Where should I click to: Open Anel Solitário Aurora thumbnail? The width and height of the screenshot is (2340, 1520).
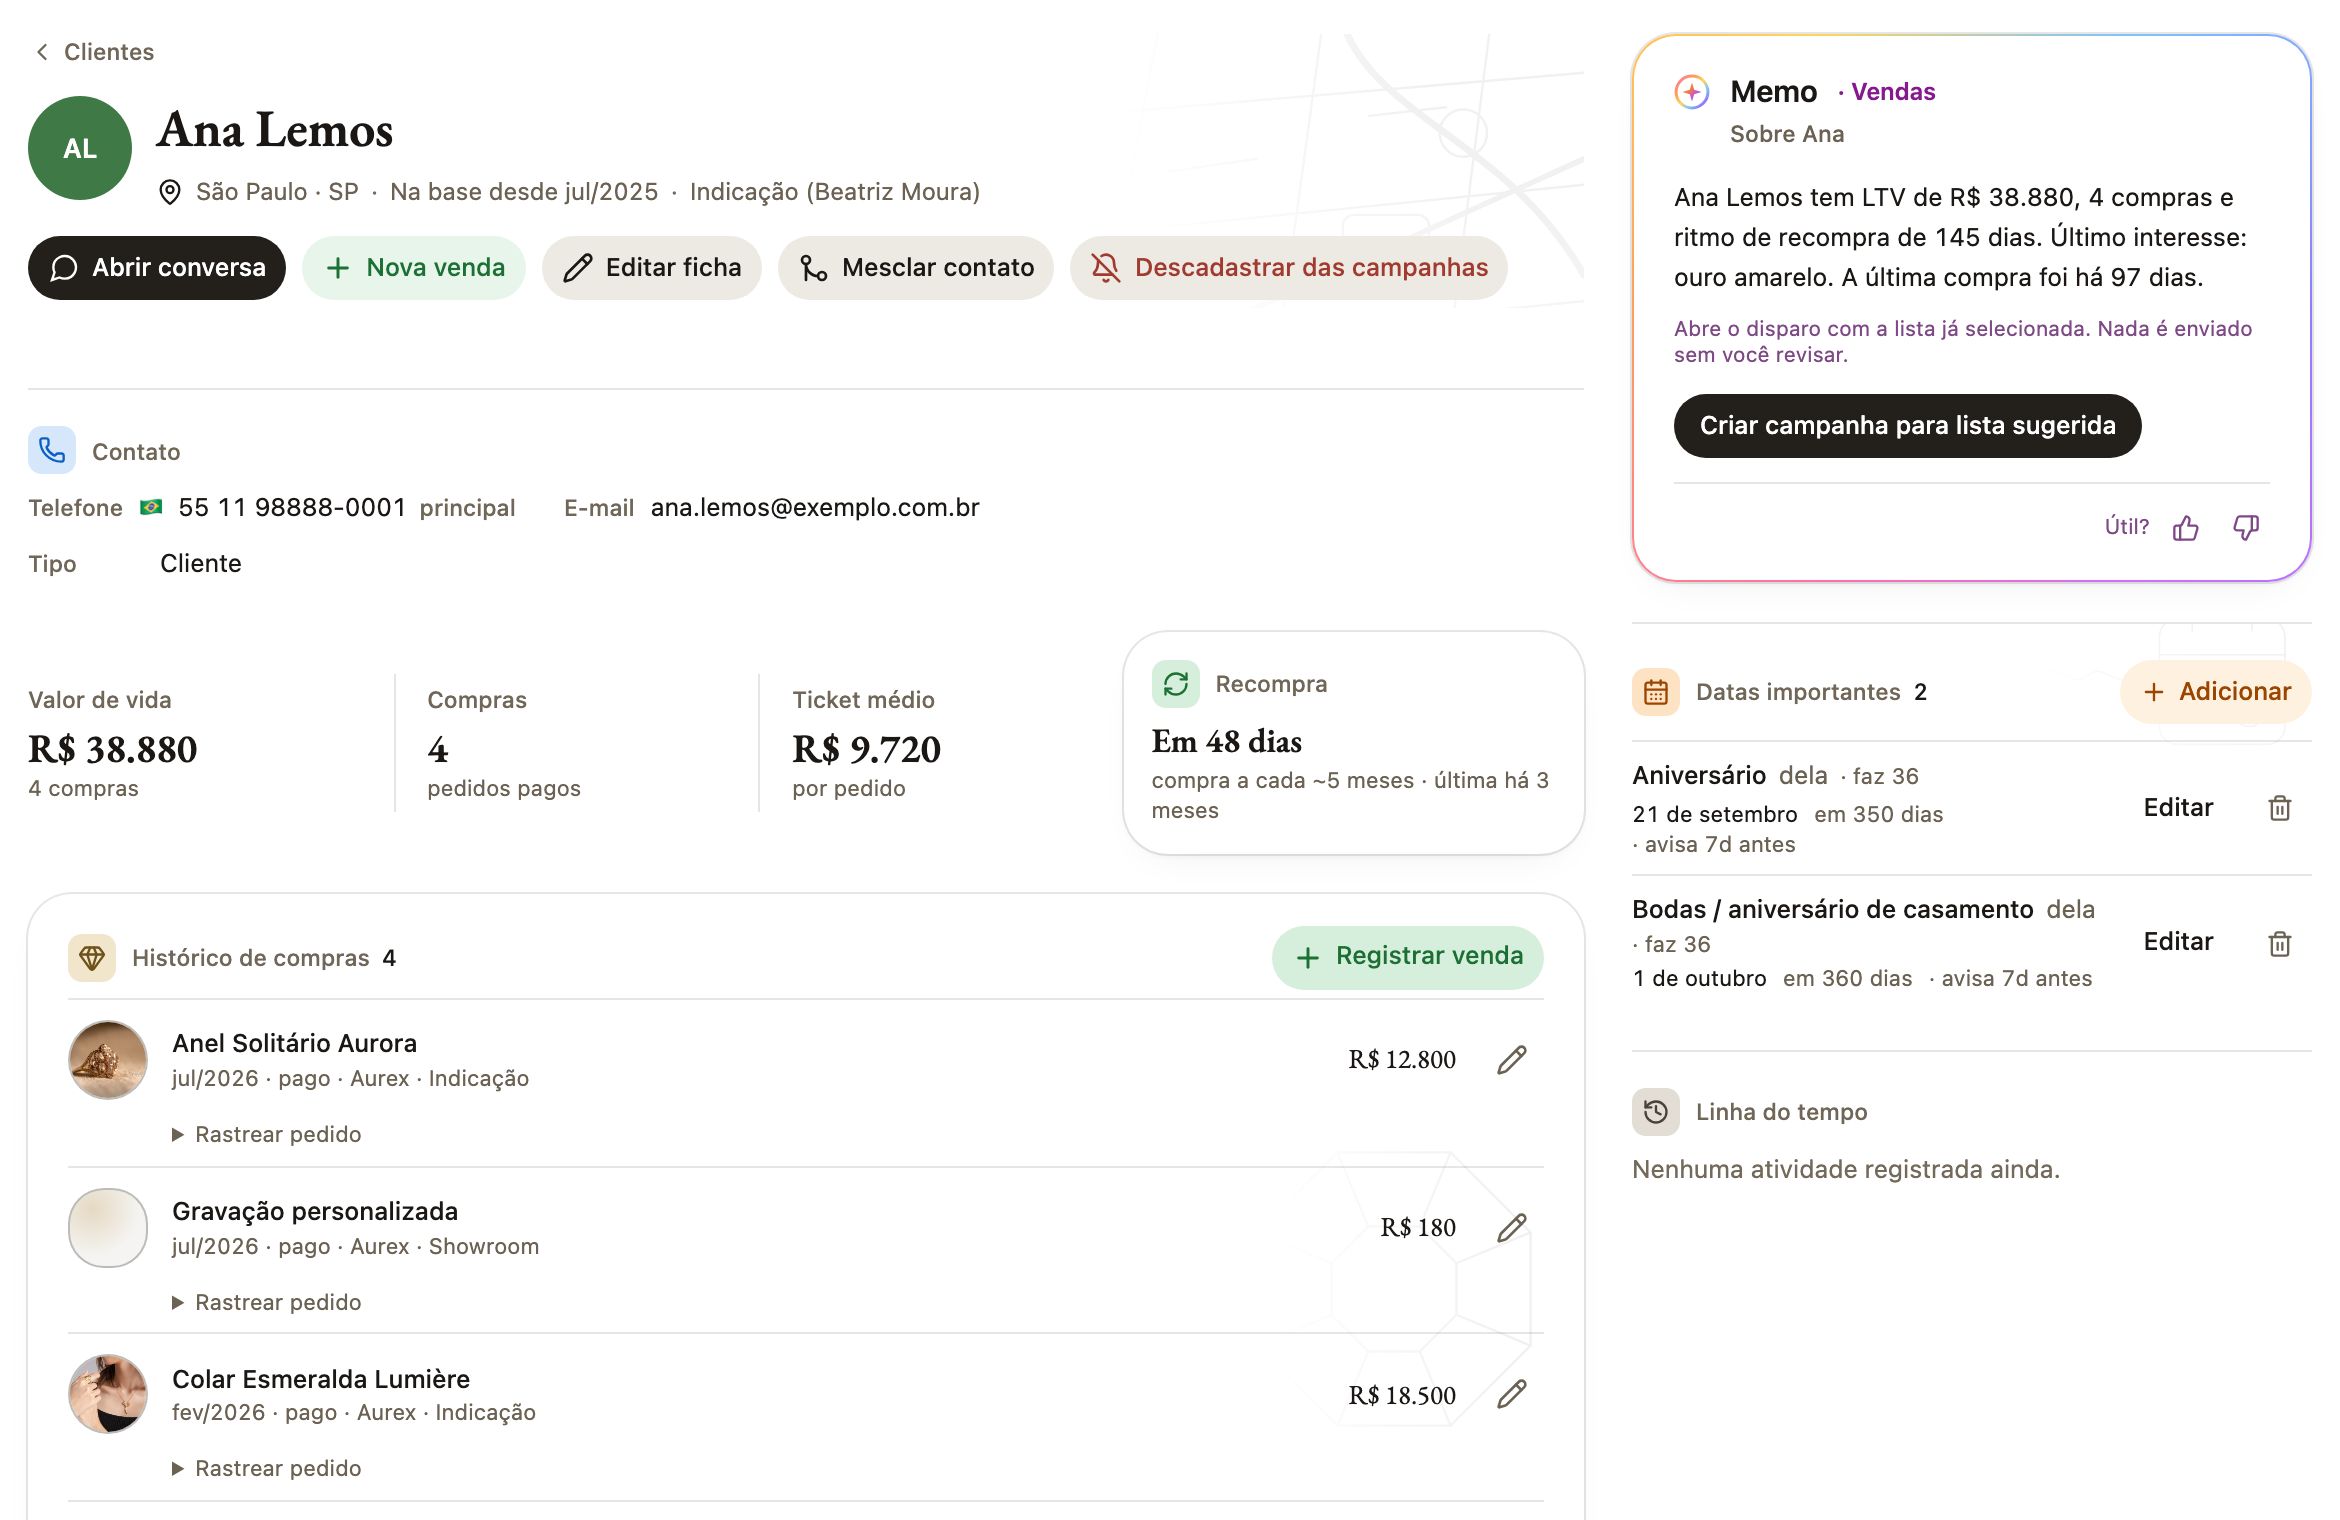108,1060
